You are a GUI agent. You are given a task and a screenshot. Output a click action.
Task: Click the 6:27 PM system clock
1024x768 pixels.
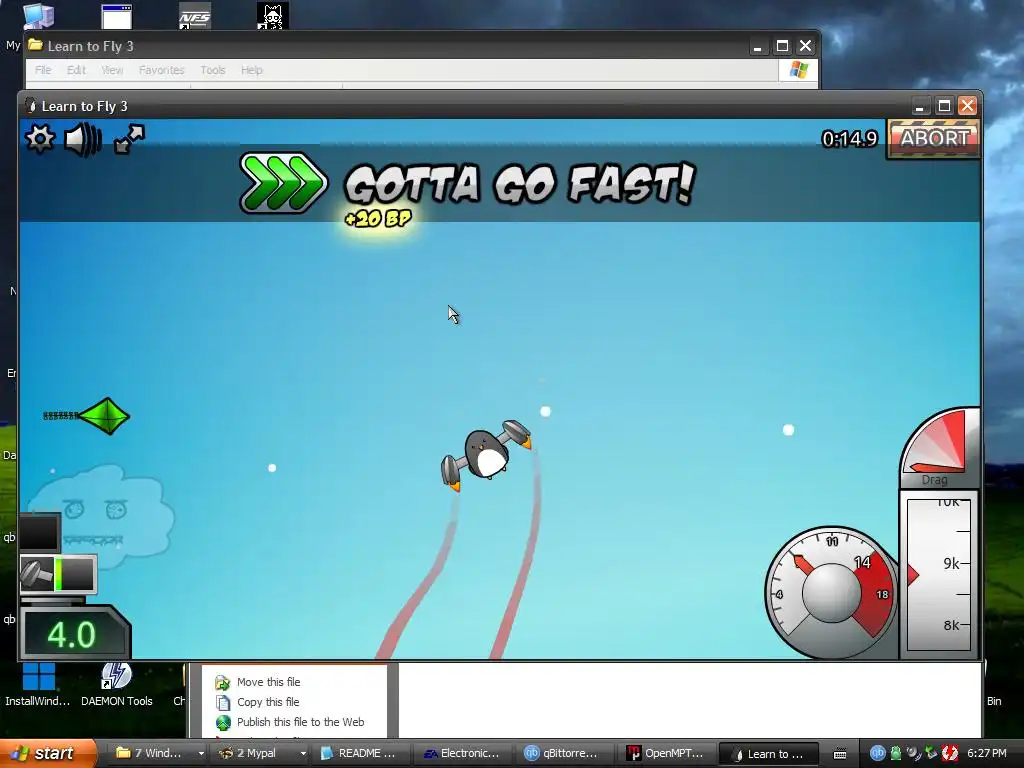987,753
